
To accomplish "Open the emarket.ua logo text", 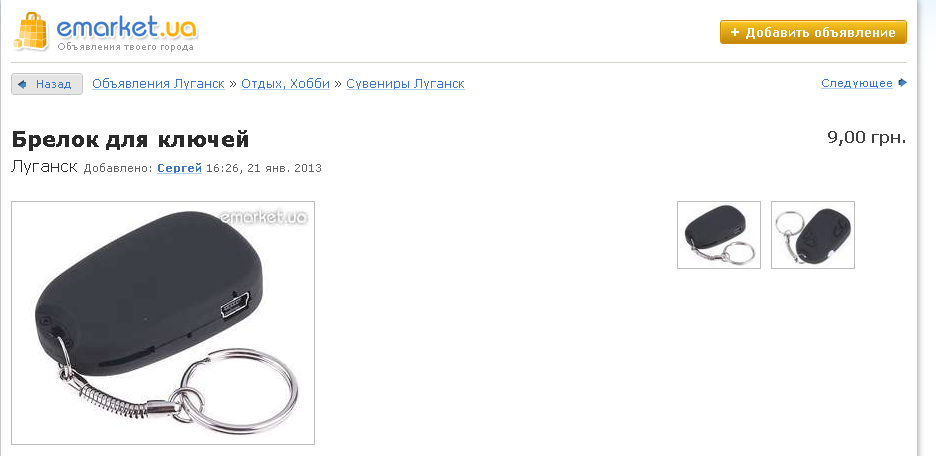I will click(127, 26).
